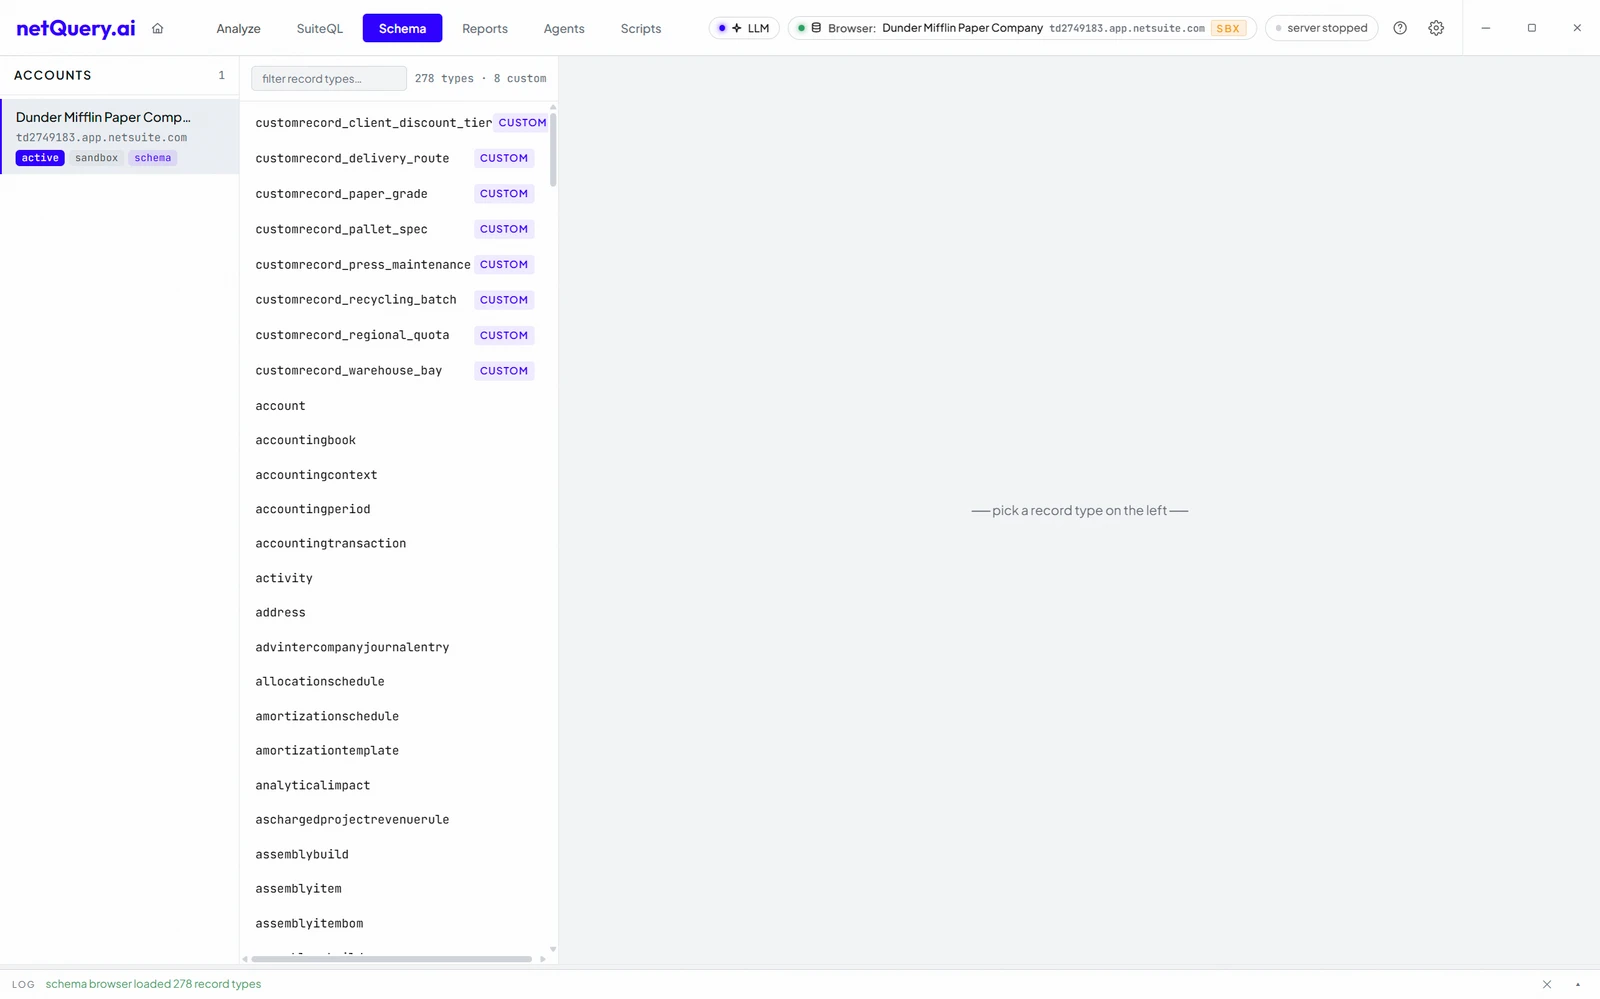
Task: Switch to the Analyze tab
Action: [238, 28]
